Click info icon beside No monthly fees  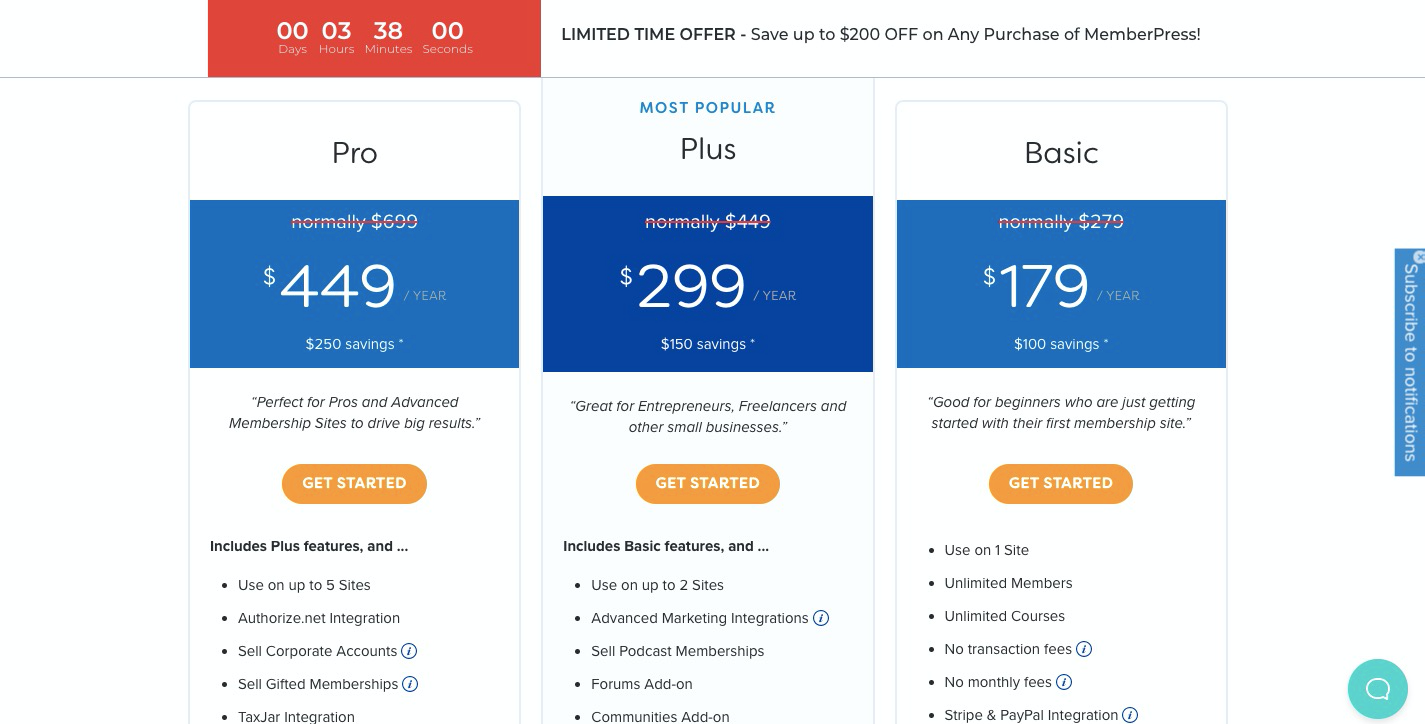pos(1064,682)
